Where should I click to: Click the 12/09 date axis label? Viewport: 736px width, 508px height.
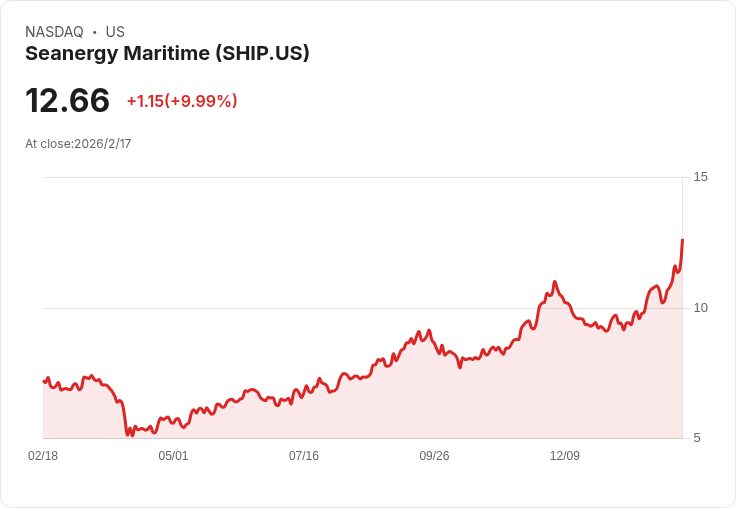[x=565, y=456]
